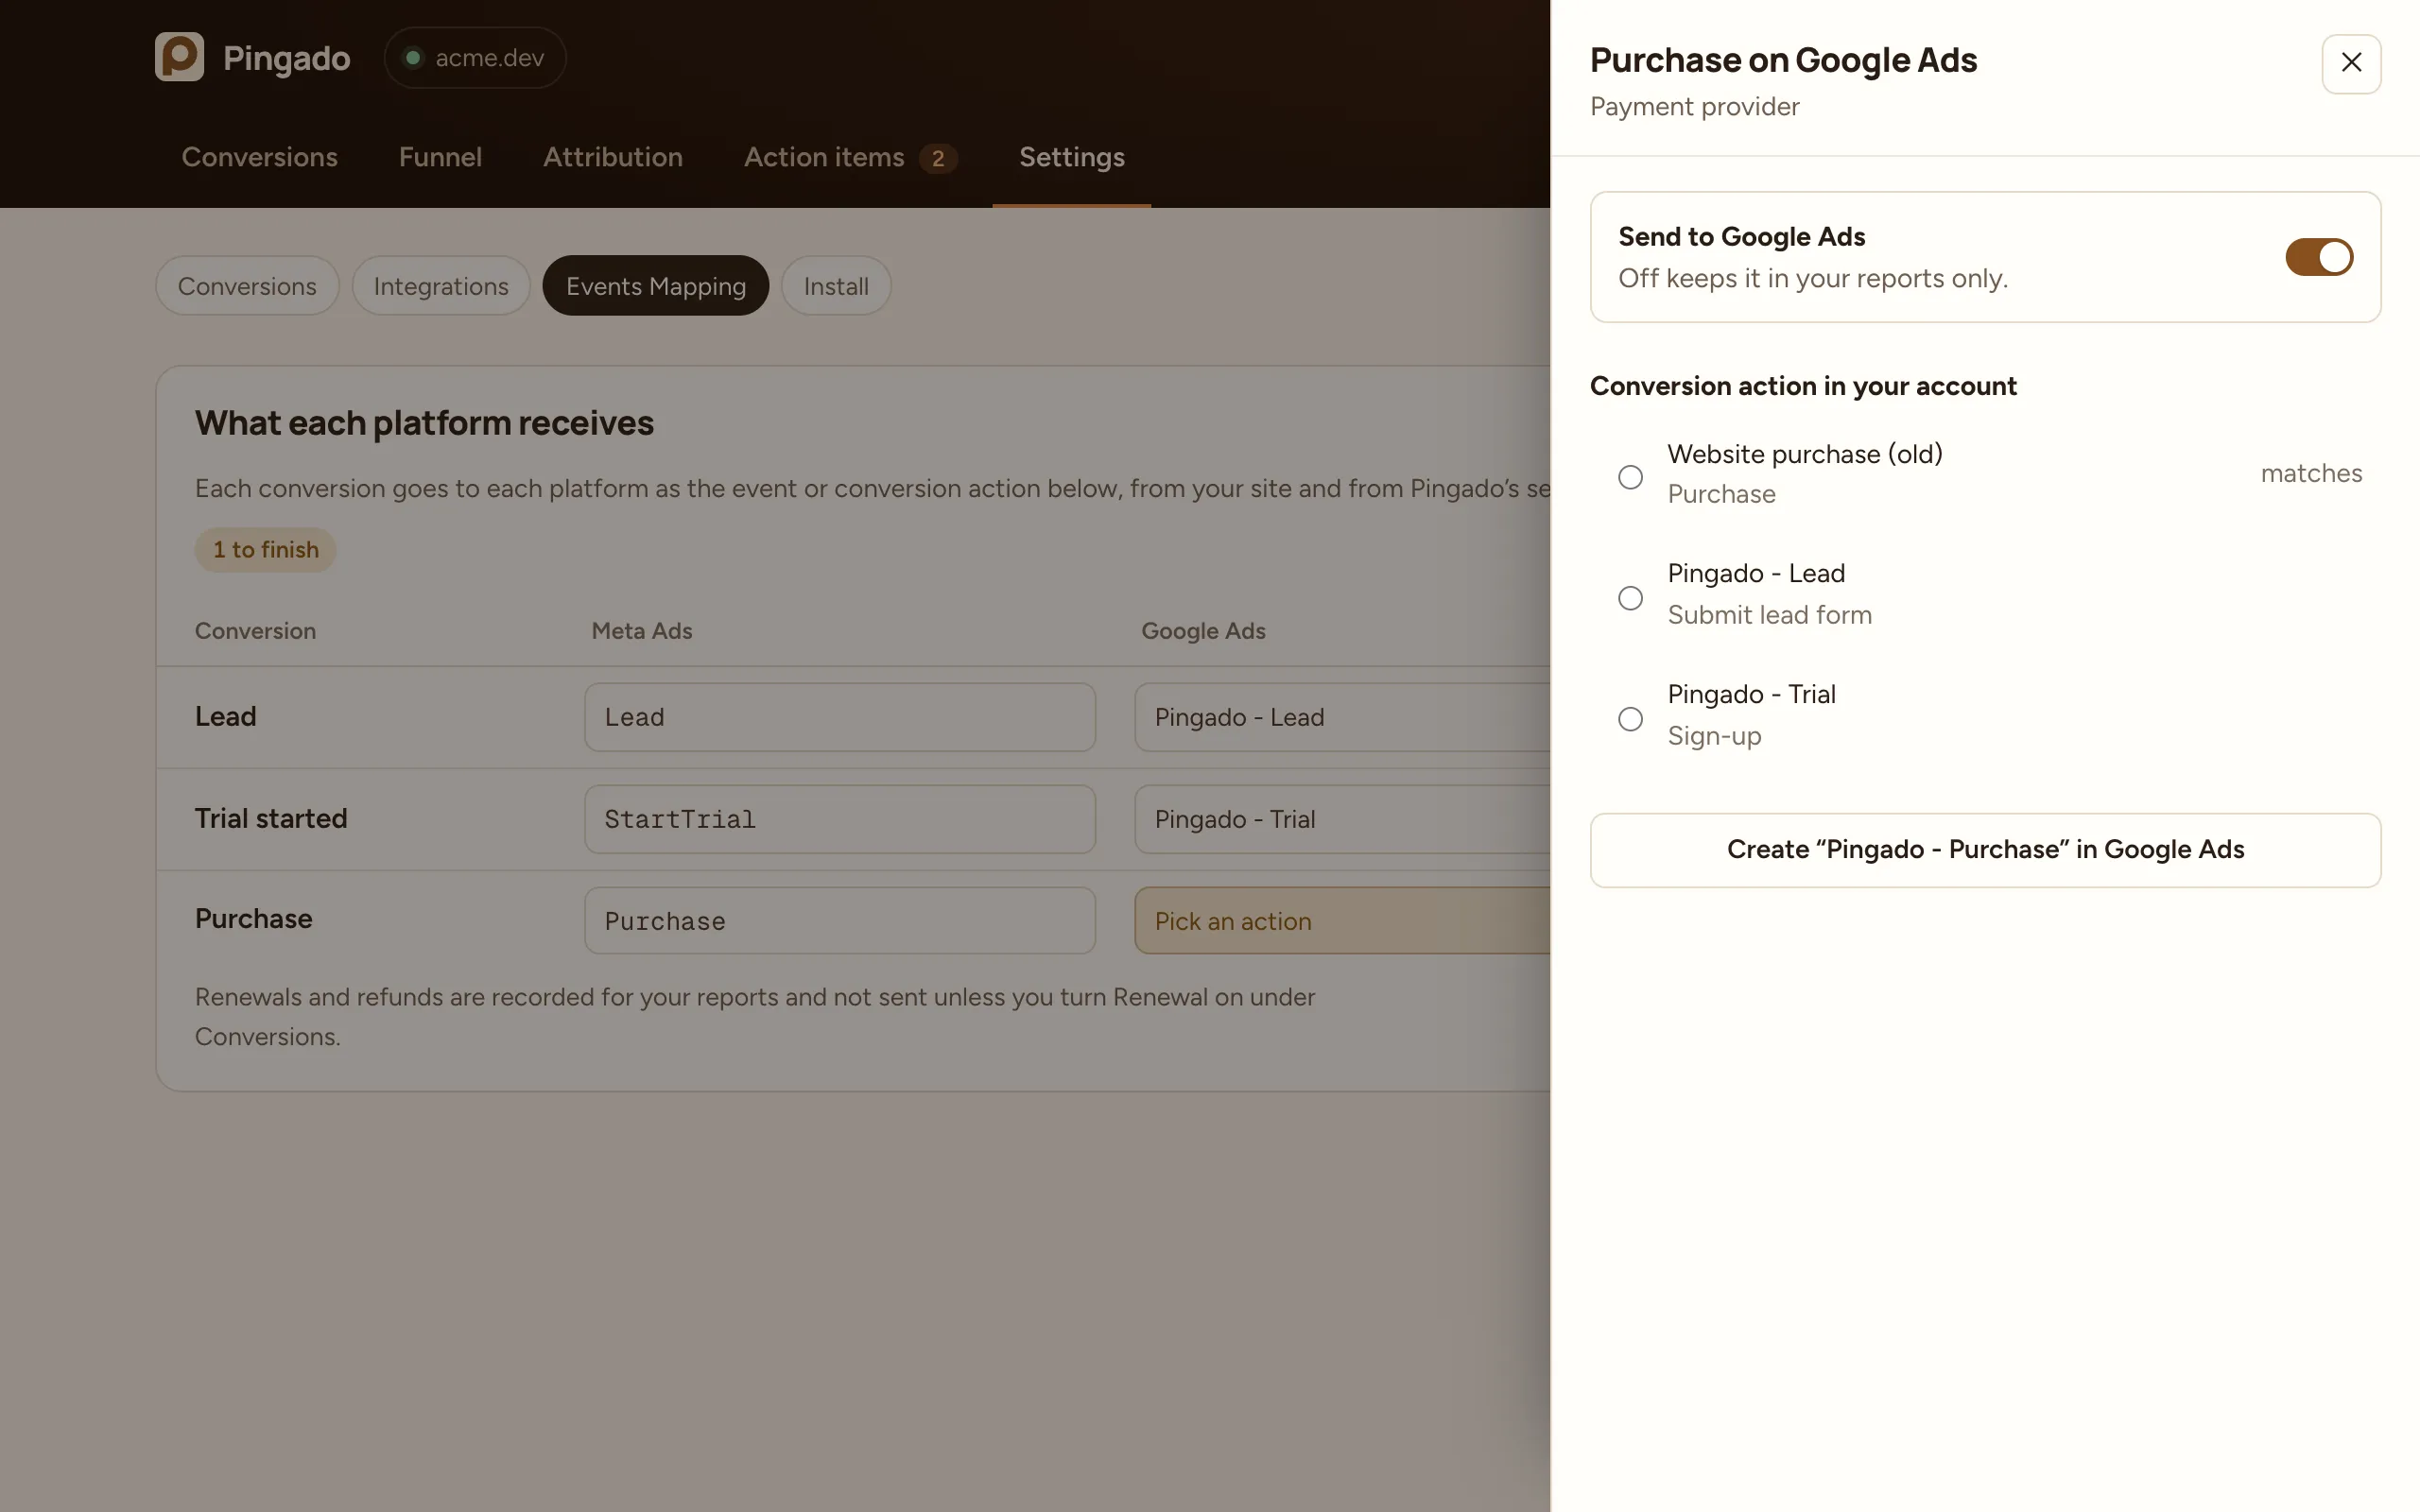Open the Pingado - Lead Google Ads dropdown
Image resolution: width=2420 pixels, height=1512 pixels.
(1343, 717)
